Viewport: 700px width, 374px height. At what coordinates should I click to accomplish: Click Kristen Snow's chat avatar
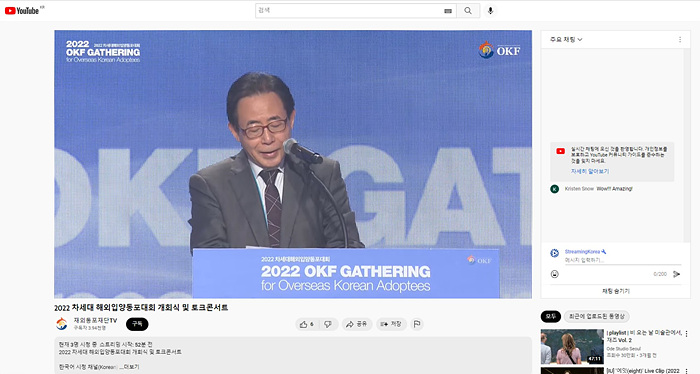554,189
